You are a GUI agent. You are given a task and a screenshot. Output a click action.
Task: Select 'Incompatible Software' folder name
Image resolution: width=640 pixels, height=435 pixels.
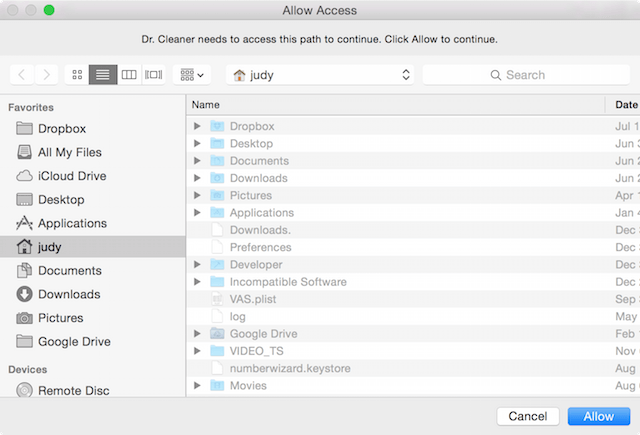pyautogui.click(x=288, y=282)
